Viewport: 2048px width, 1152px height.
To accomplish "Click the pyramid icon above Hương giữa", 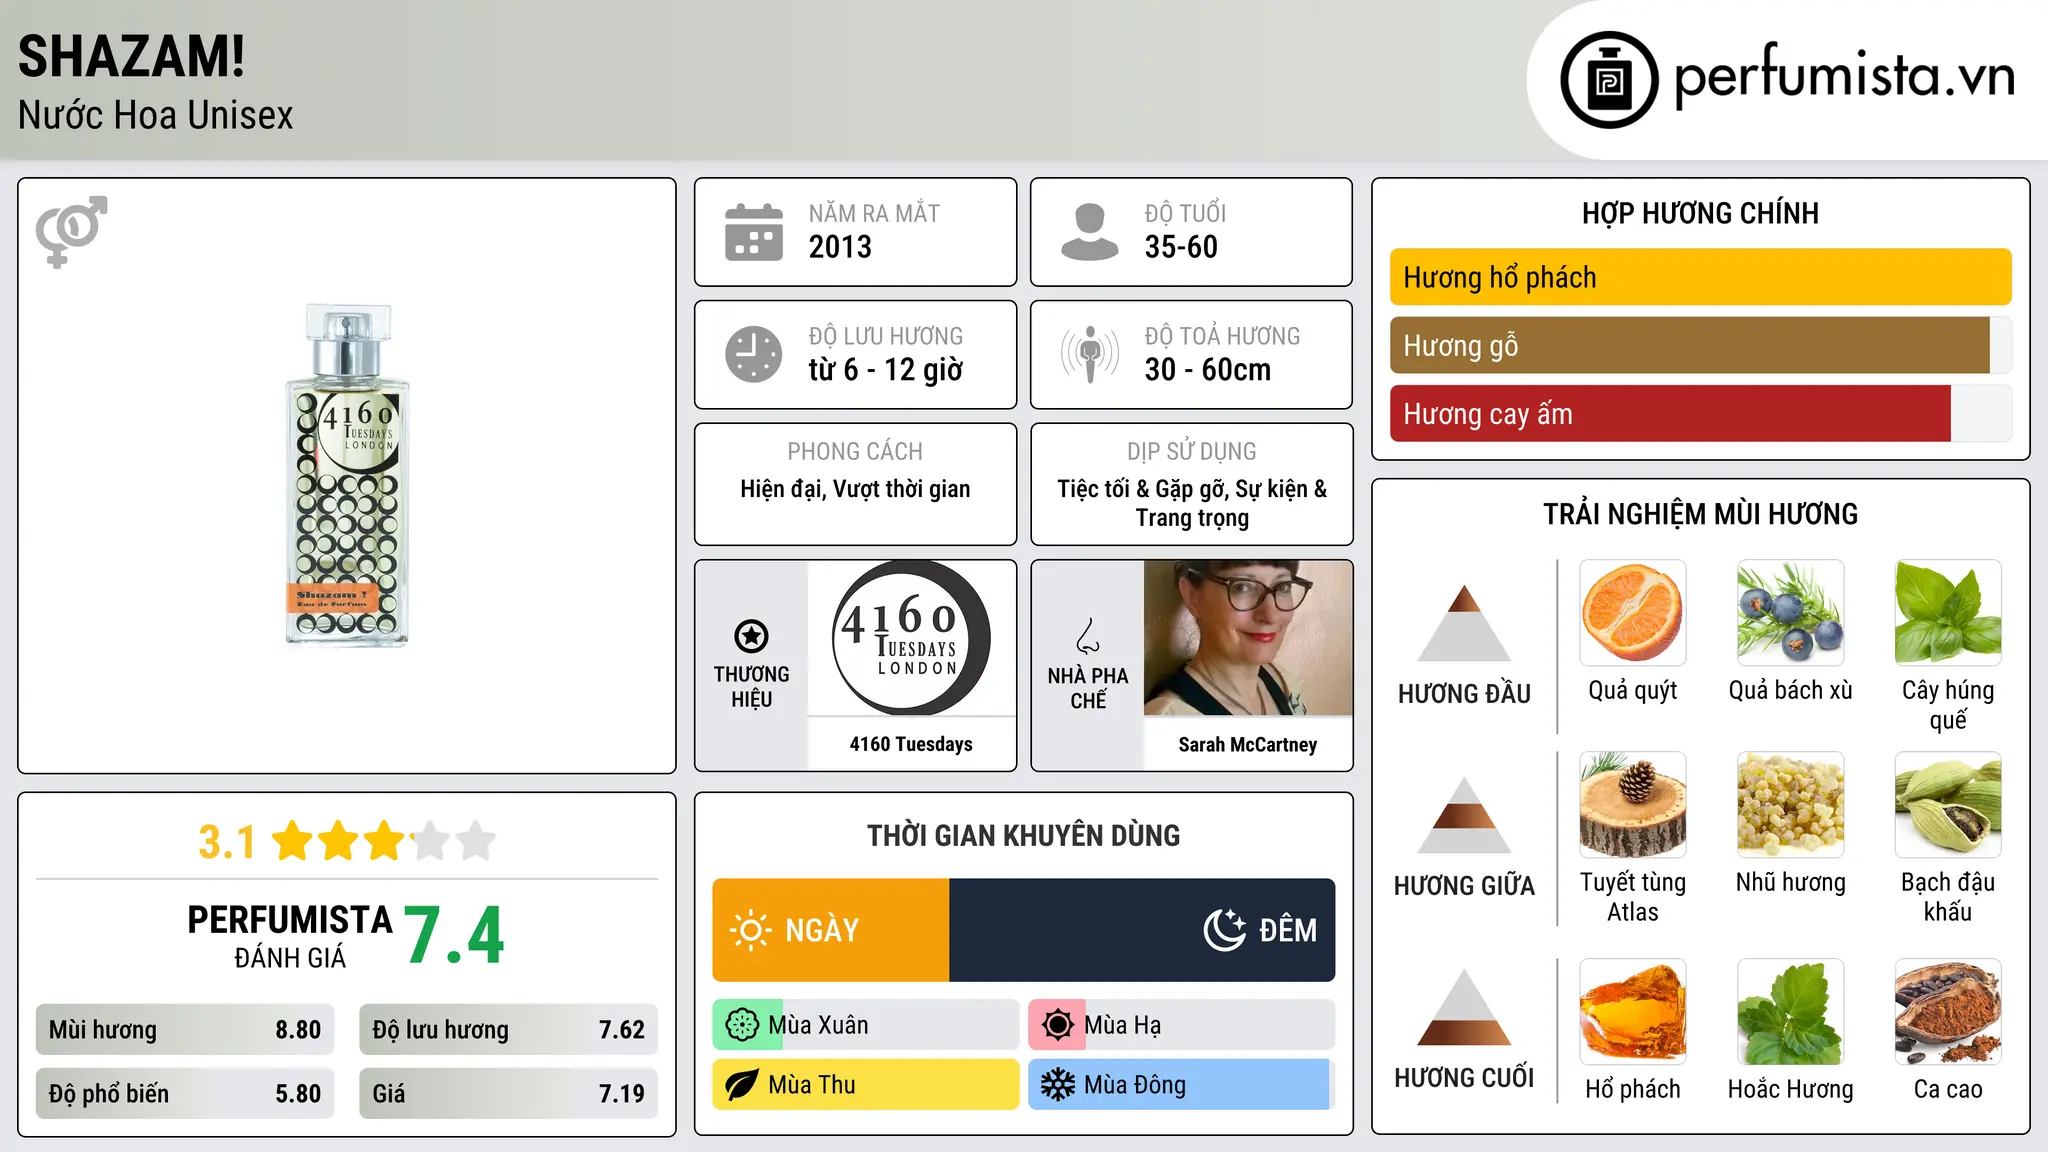I will pos(1464,815).
